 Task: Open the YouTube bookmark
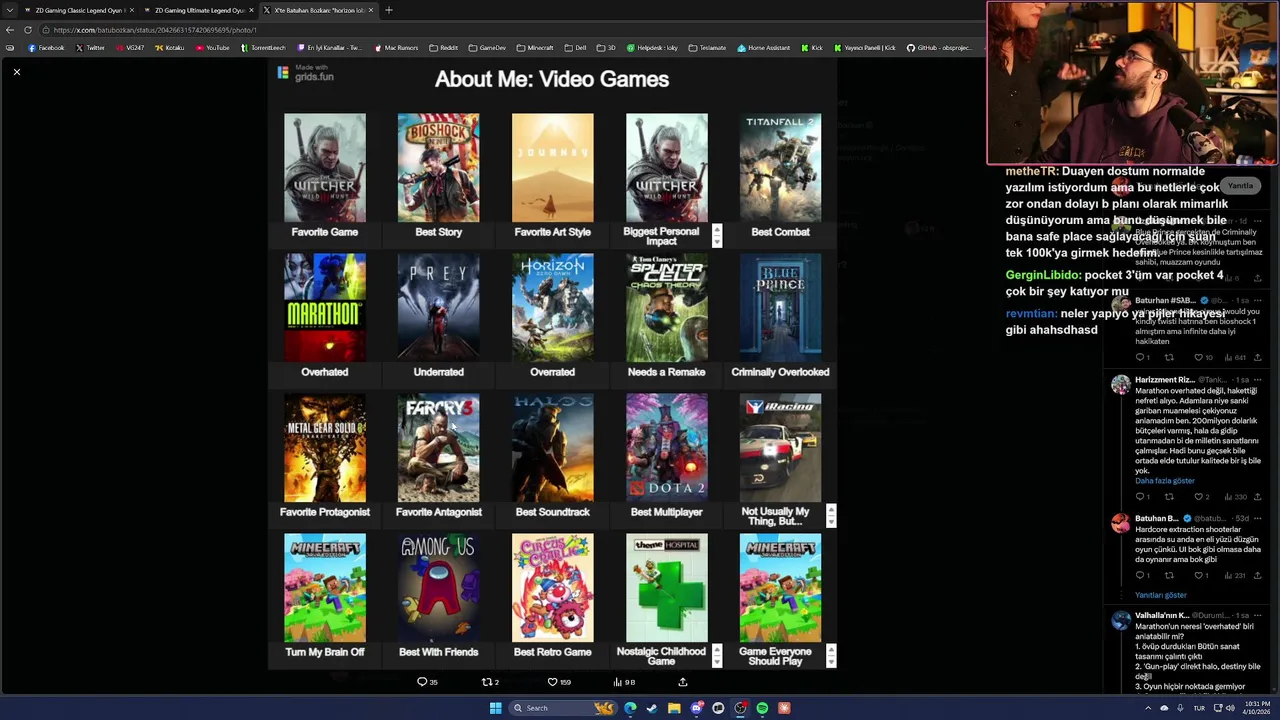212,48
